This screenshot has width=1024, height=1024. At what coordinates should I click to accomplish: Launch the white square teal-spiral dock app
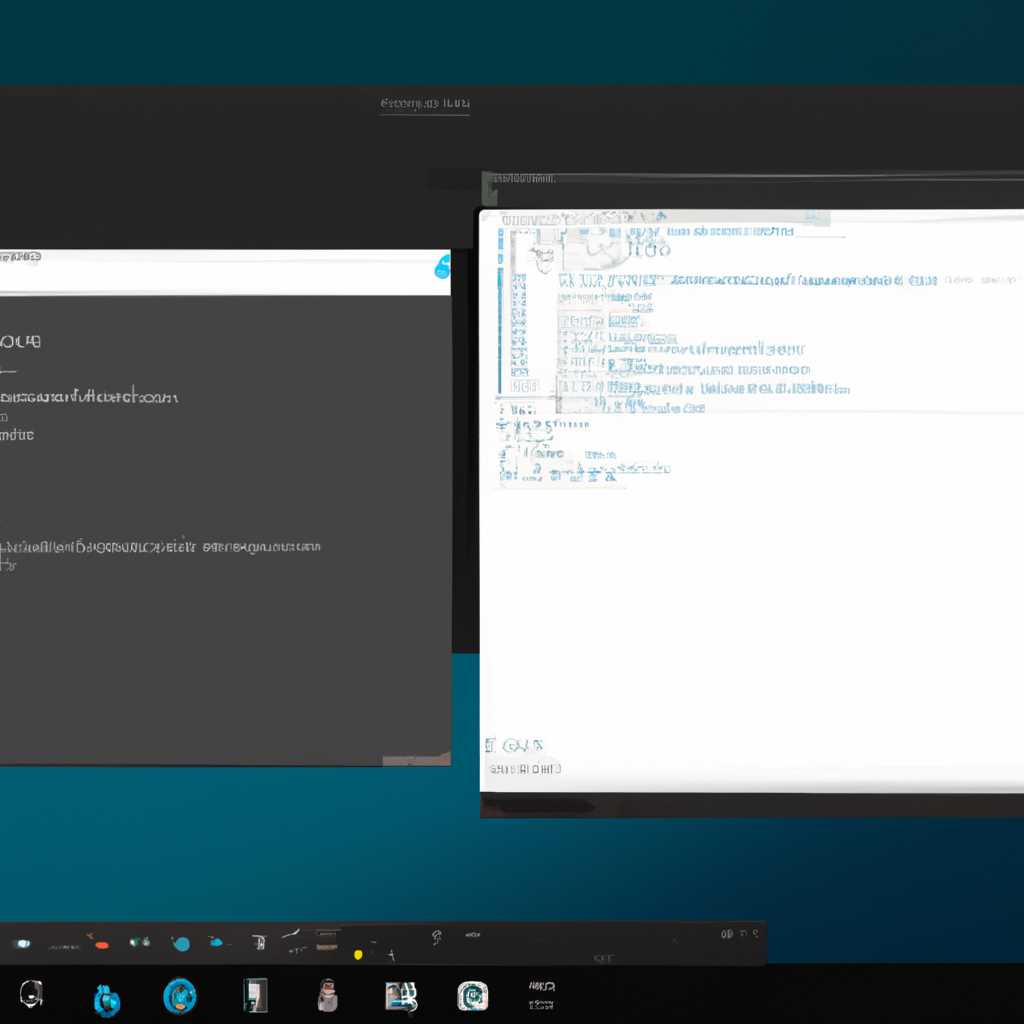click(472, 996)
